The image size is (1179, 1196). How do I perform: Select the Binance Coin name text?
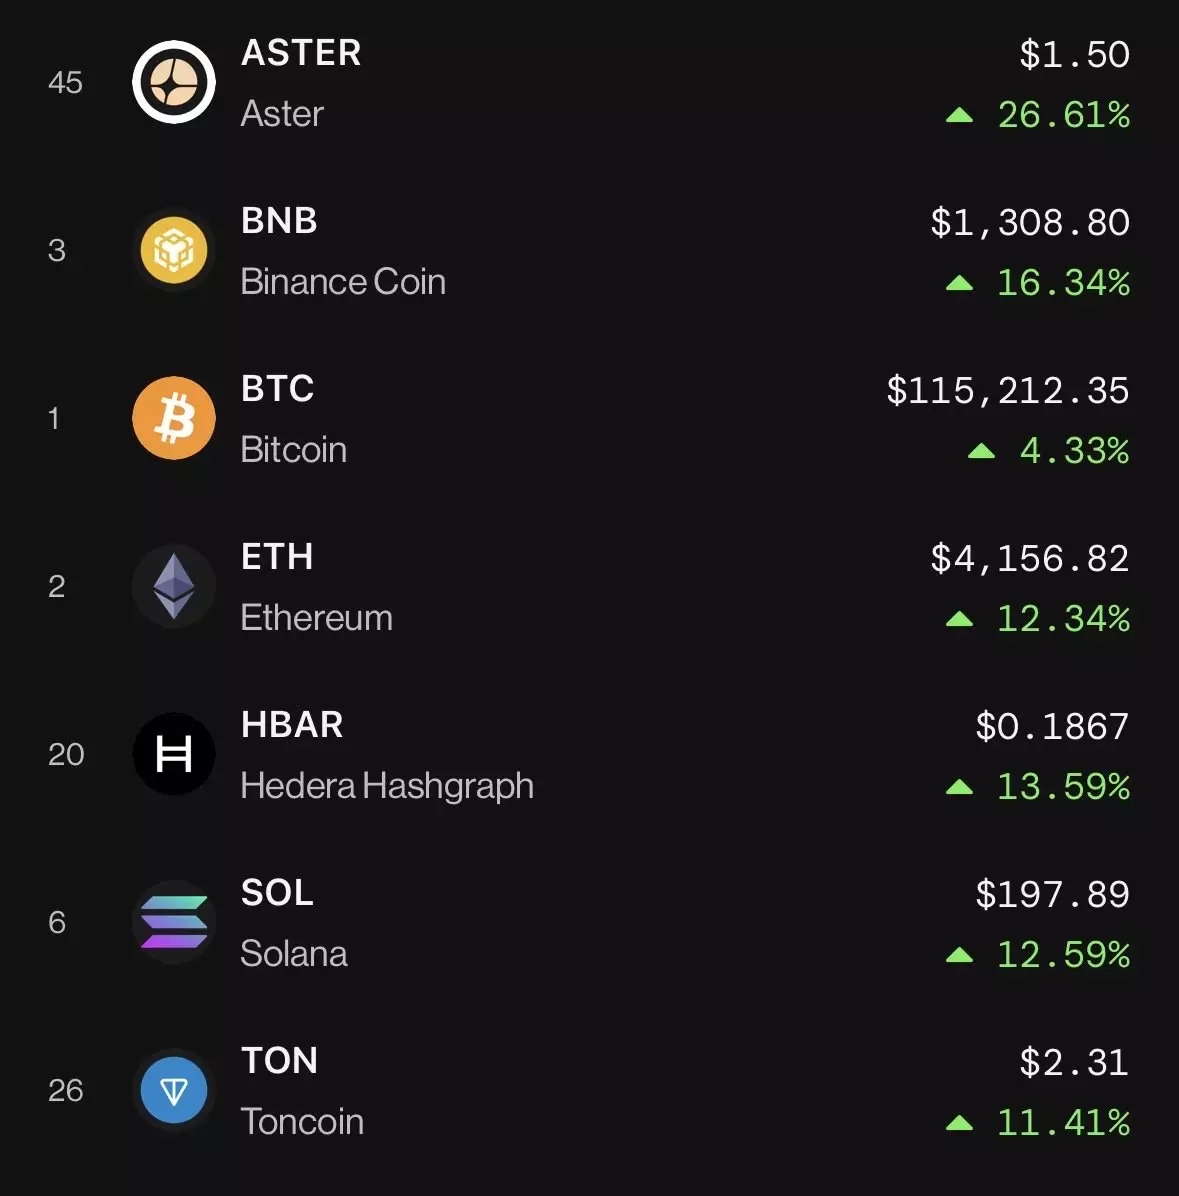point(343,282)
